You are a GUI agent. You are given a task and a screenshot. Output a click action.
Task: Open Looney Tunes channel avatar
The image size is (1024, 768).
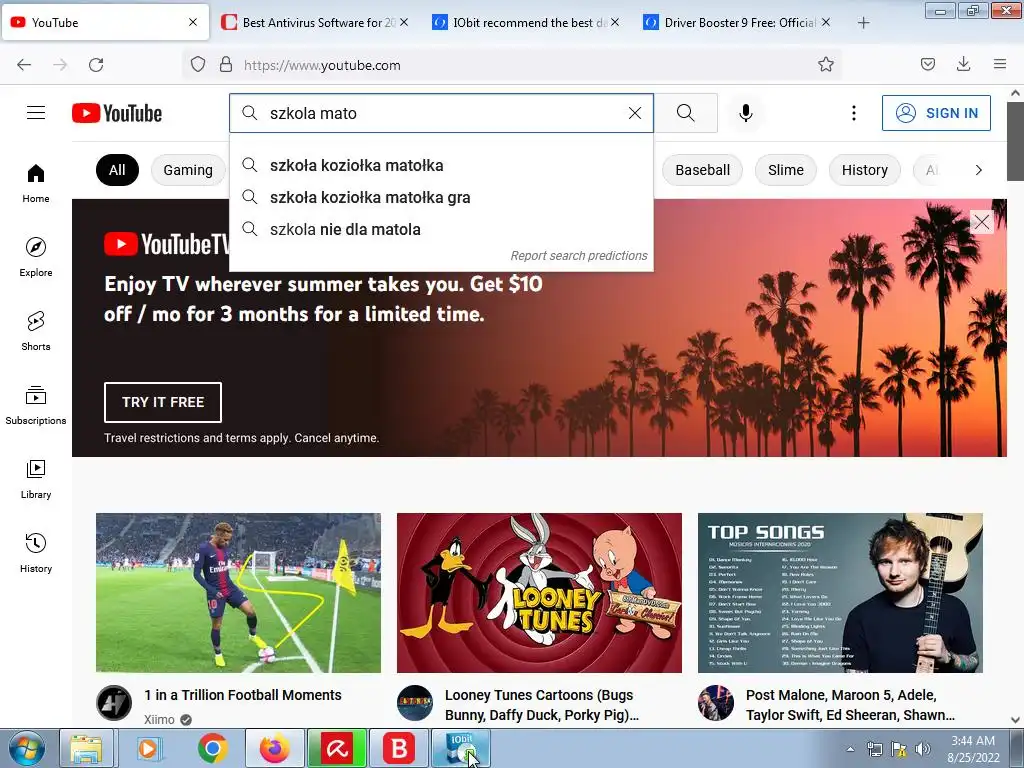(x=415, y=703)
